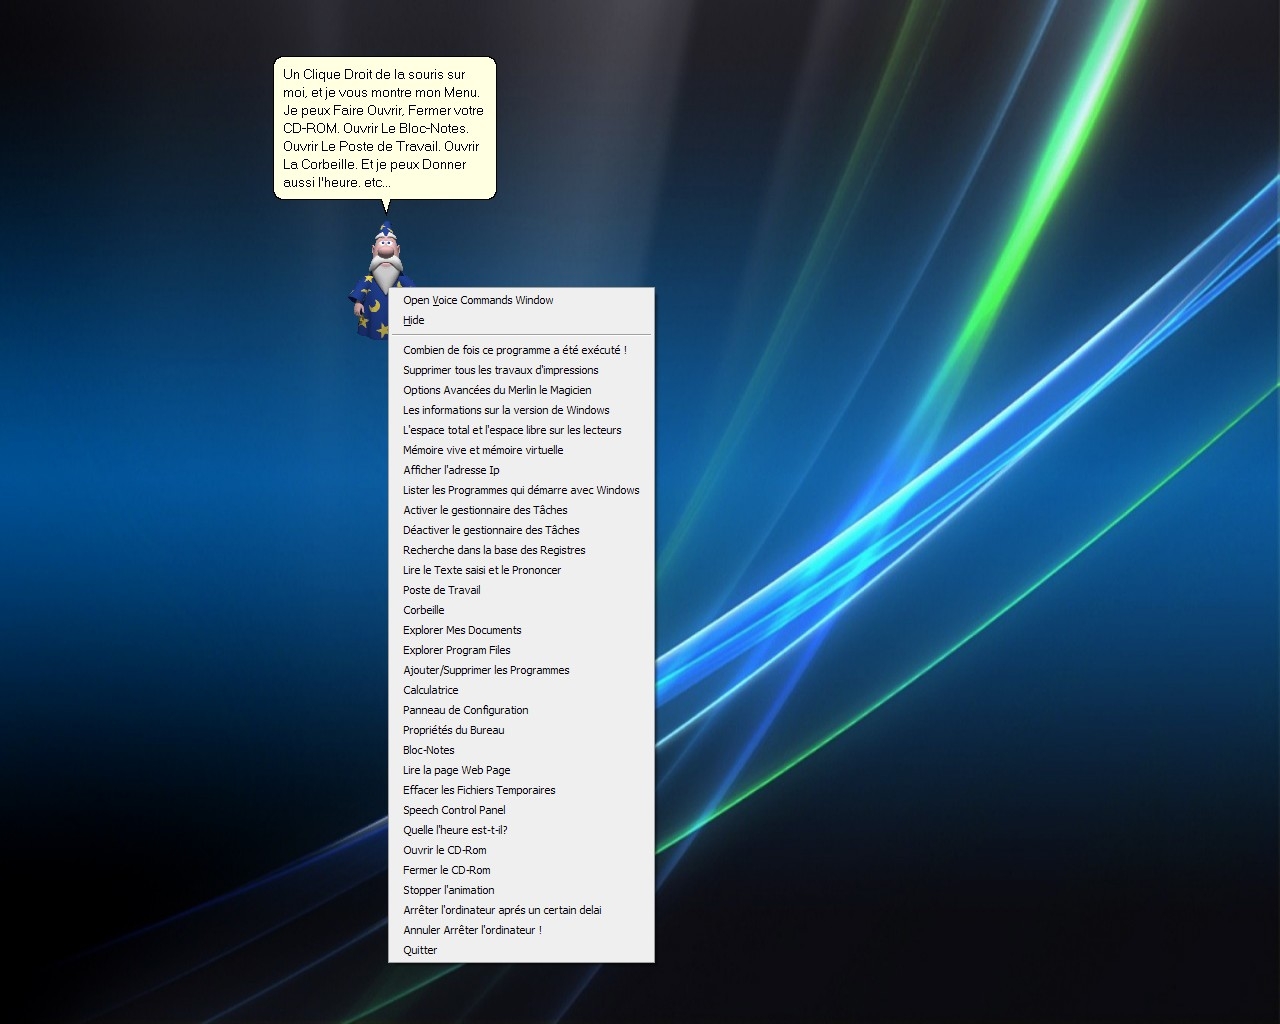Select Ajouter/Supprimer les Programmes

click(521, 670)
